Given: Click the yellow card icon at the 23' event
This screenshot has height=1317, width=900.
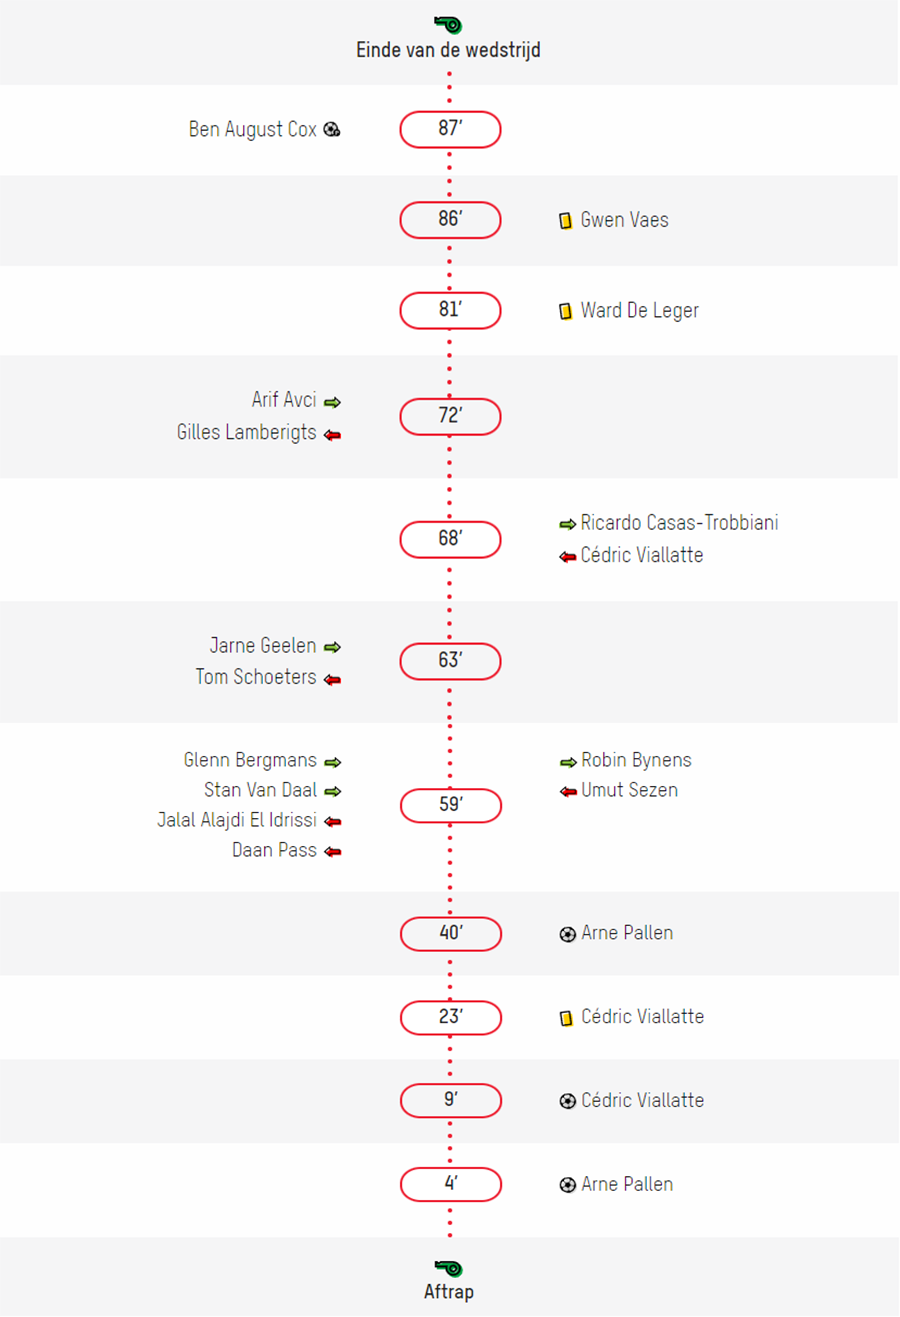Looking at the screenshot, I should tap(566, 1018).
